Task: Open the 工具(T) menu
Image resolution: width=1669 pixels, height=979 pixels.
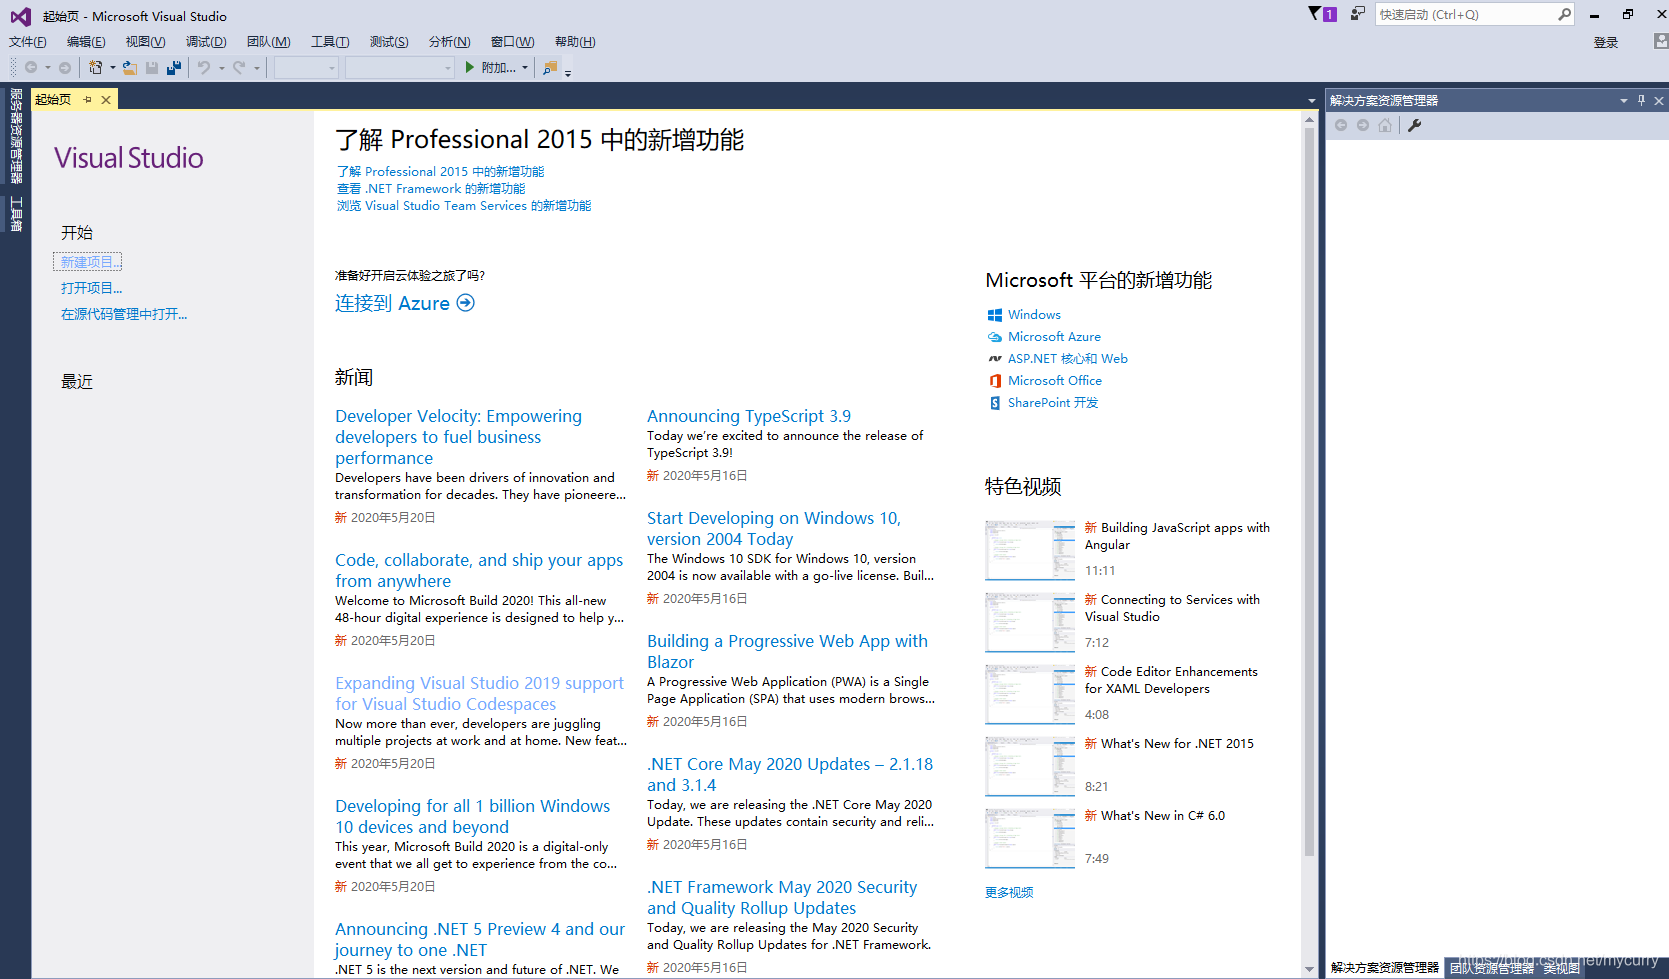Action: [330, 42]
